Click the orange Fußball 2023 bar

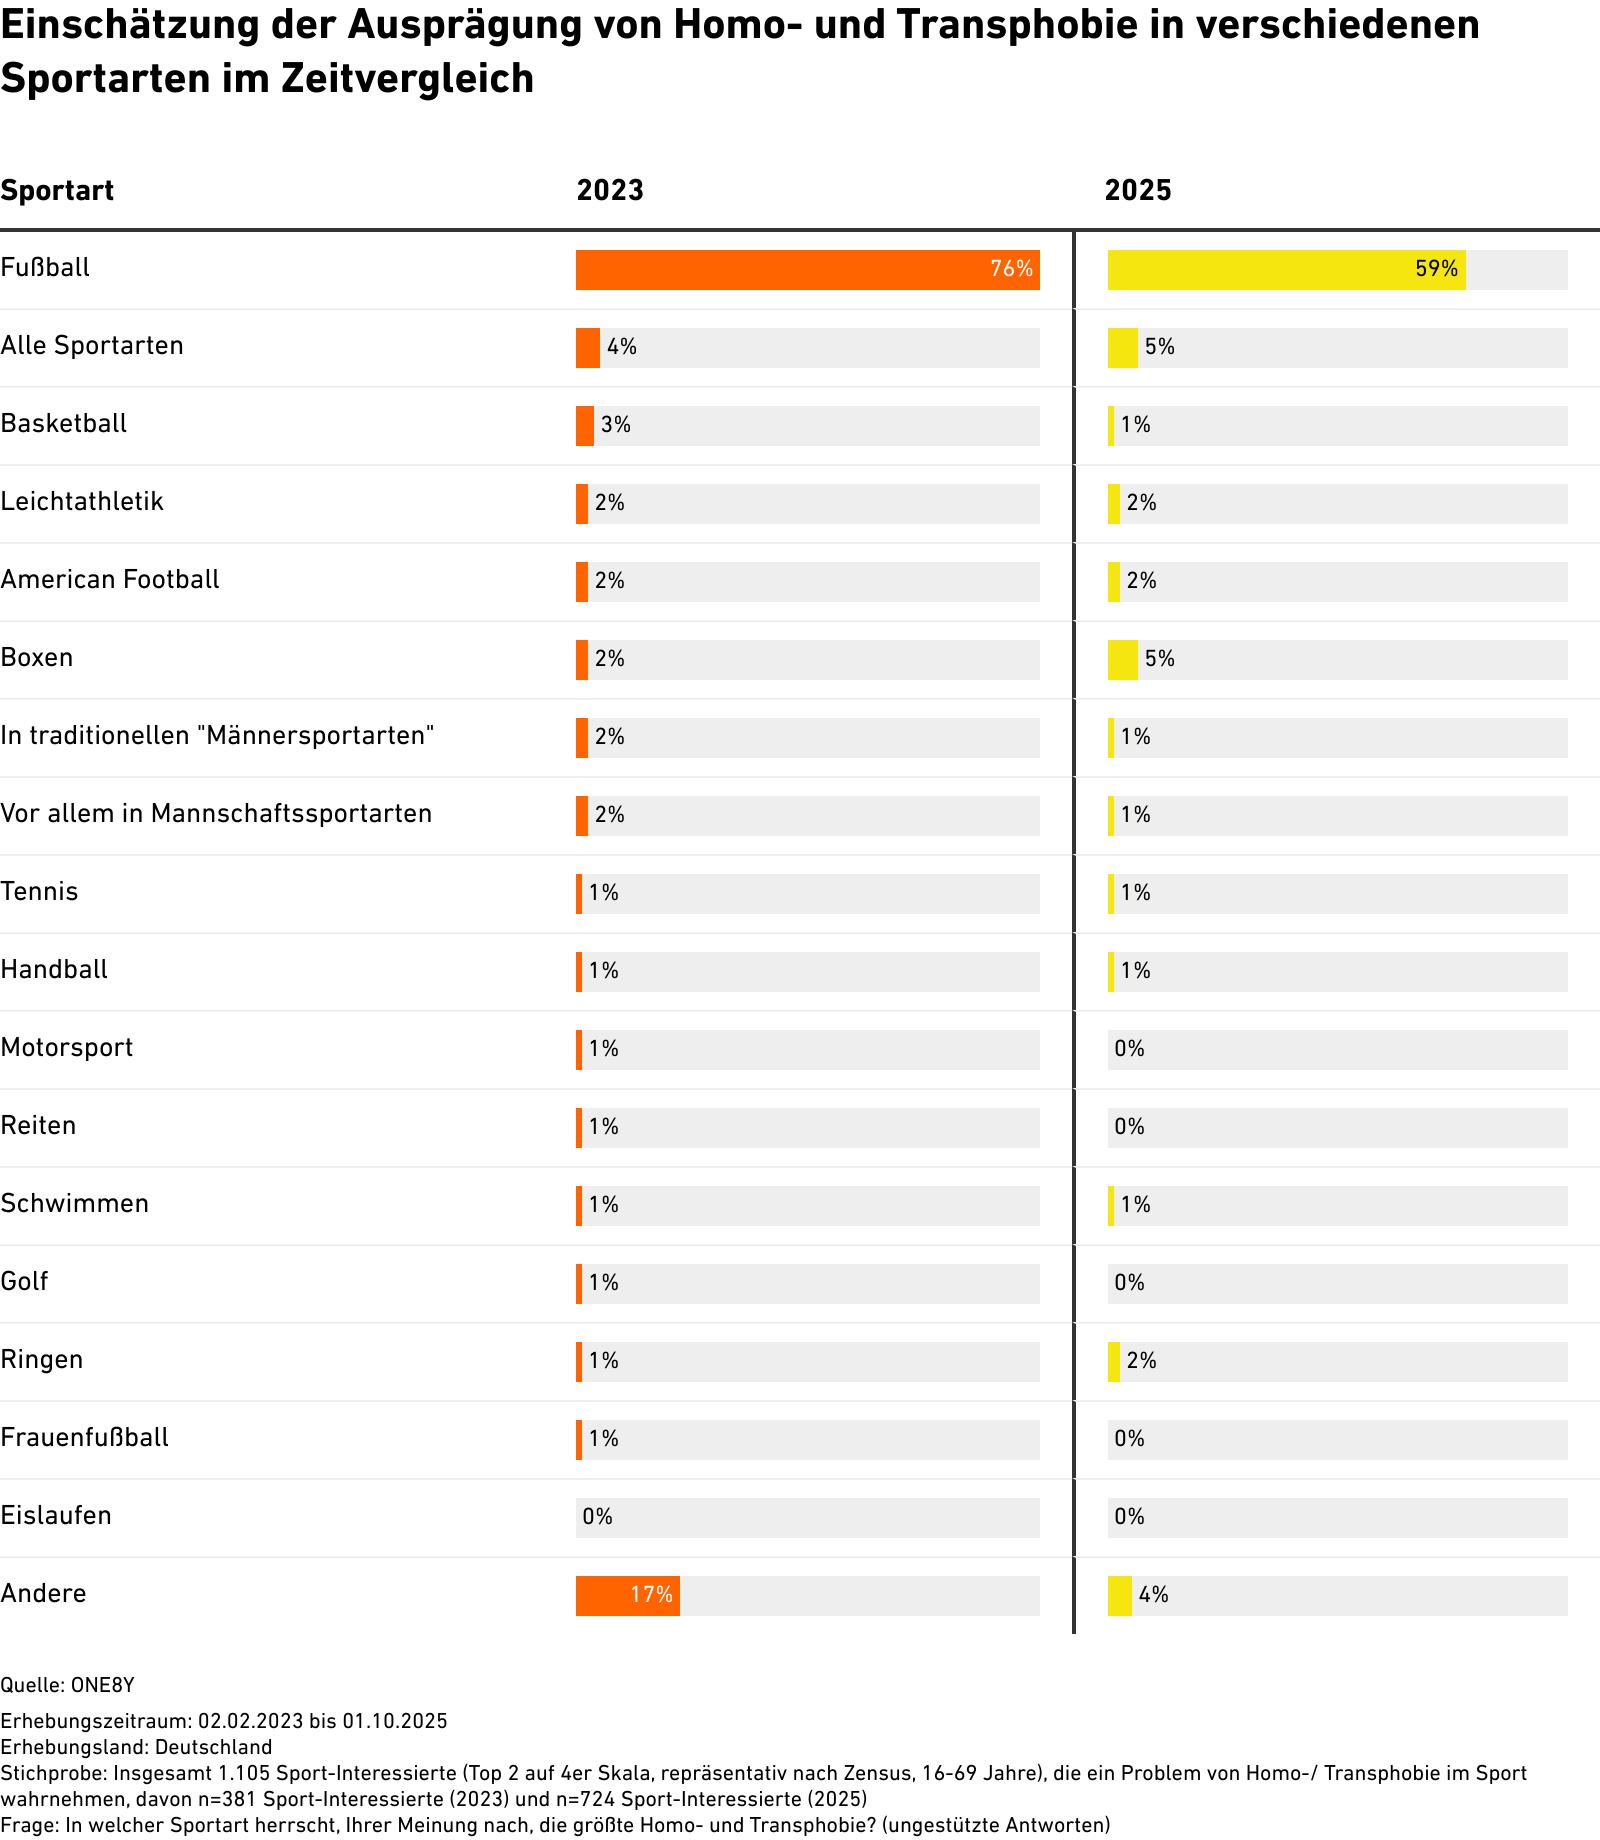[806, 270]
